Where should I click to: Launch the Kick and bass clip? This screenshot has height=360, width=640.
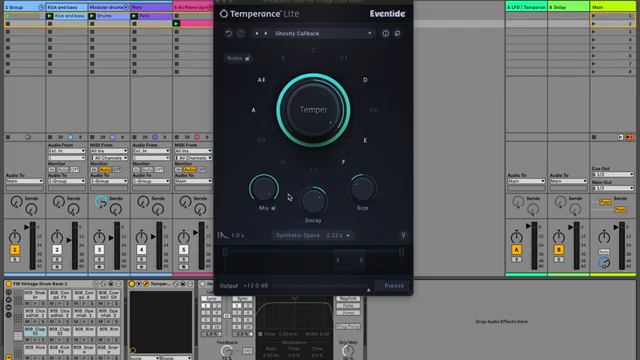[50, 16]
